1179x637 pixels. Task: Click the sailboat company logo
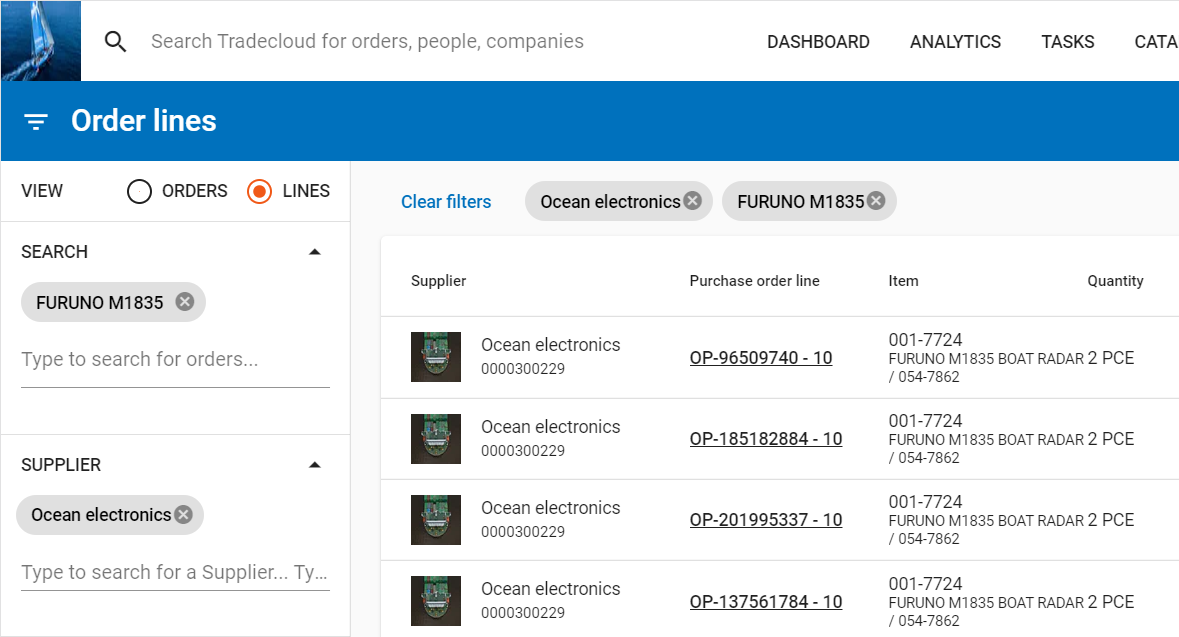(x=41, y=41)
